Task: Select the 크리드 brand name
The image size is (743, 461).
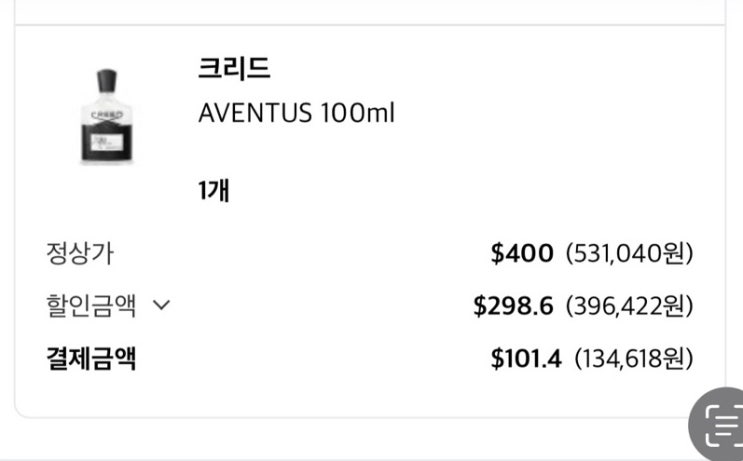Action: 234,69
